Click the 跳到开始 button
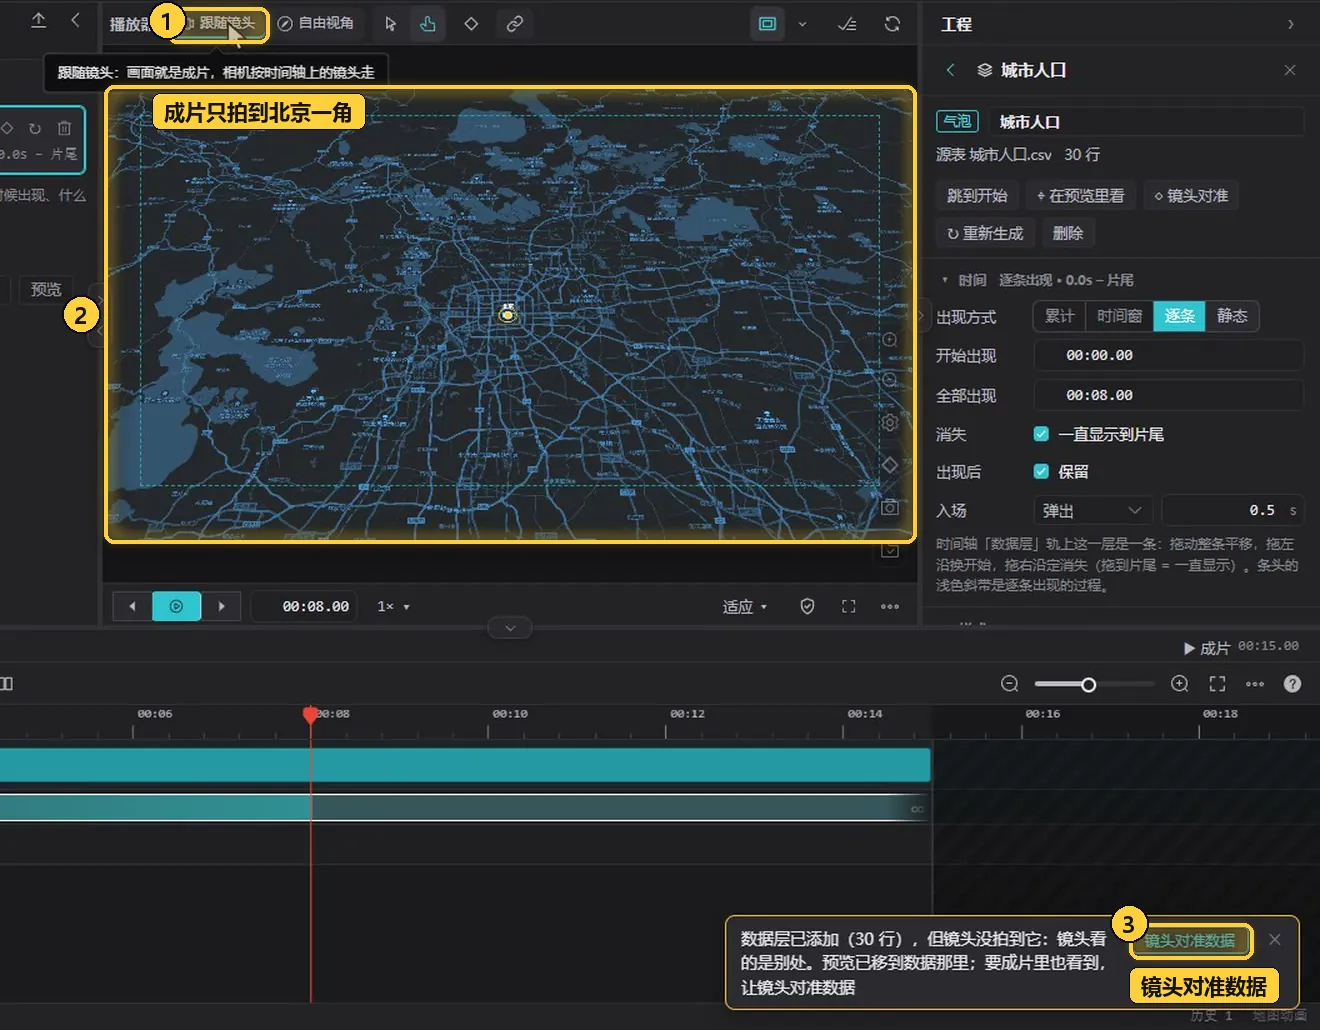 coord(977,196)
